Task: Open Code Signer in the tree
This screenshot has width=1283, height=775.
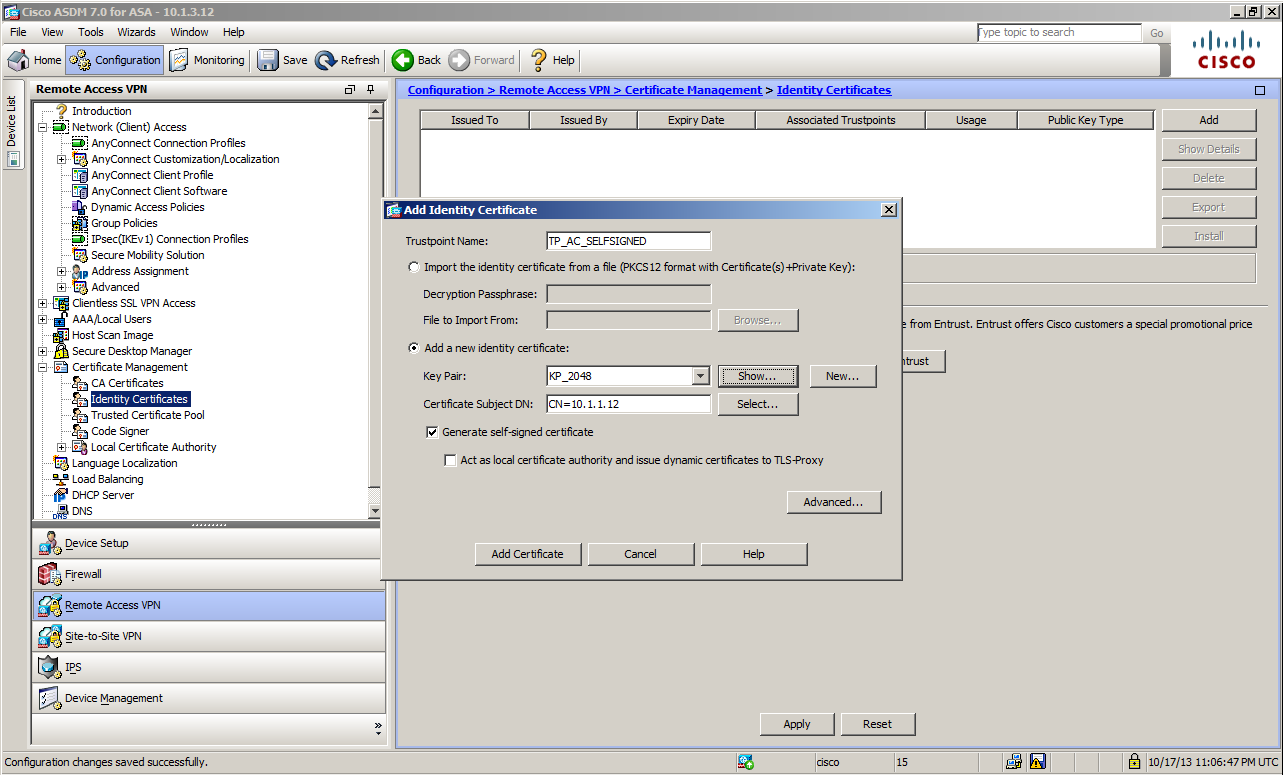Action: click(x=120, y=431)
